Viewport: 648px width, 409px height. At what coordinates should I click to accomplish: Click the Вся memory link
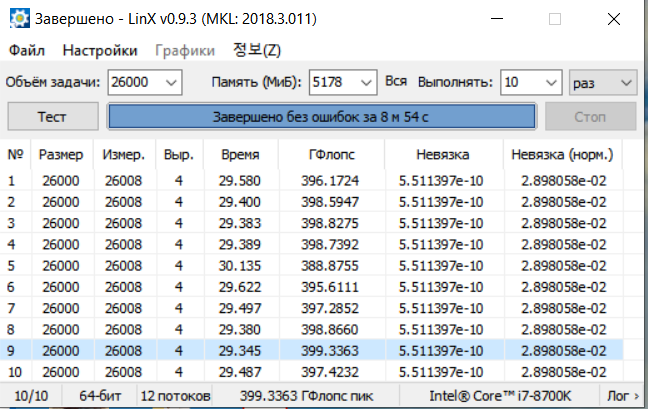pyautogui.click(x=396, y=81)
